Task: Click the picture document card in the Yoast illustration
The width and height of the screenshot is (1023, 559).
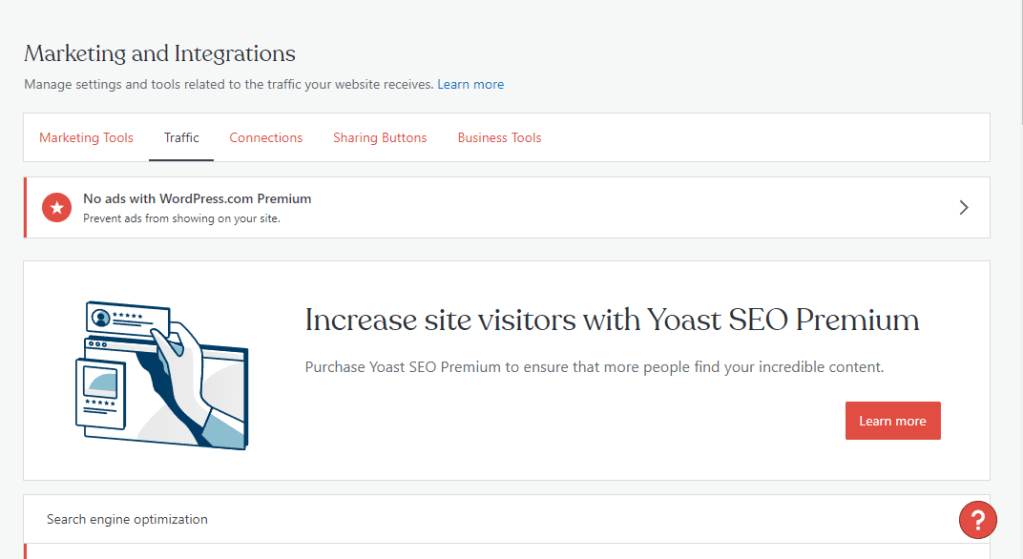Action: coord(102,387)
